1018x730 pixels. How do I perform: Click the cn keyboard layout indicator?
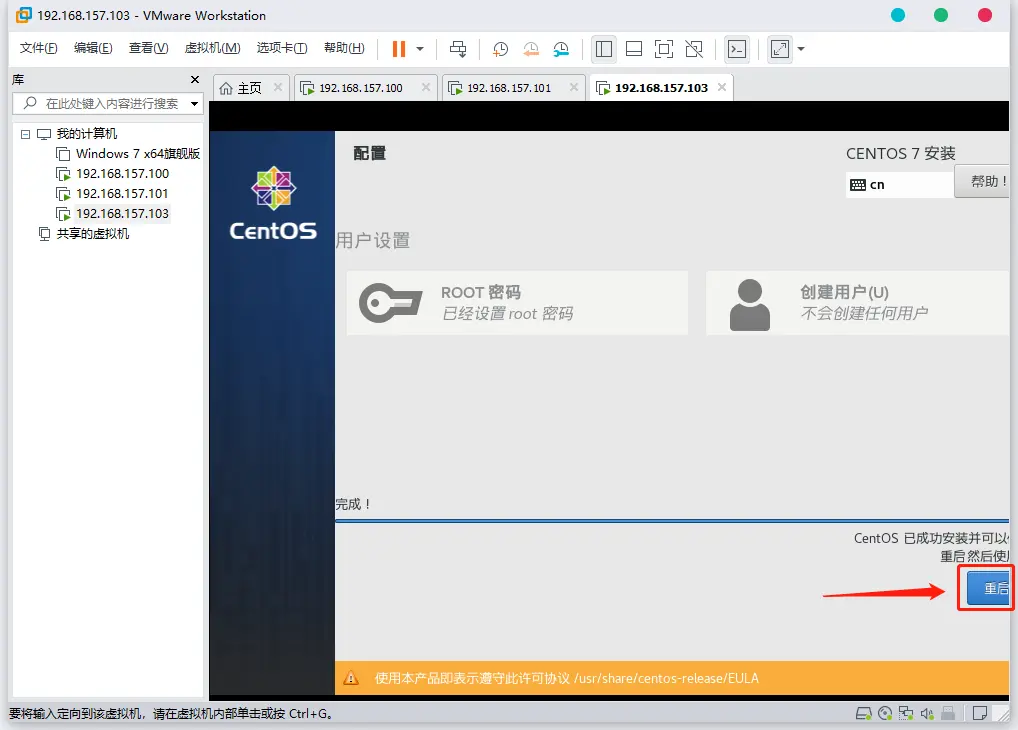(x=900, y=184)
